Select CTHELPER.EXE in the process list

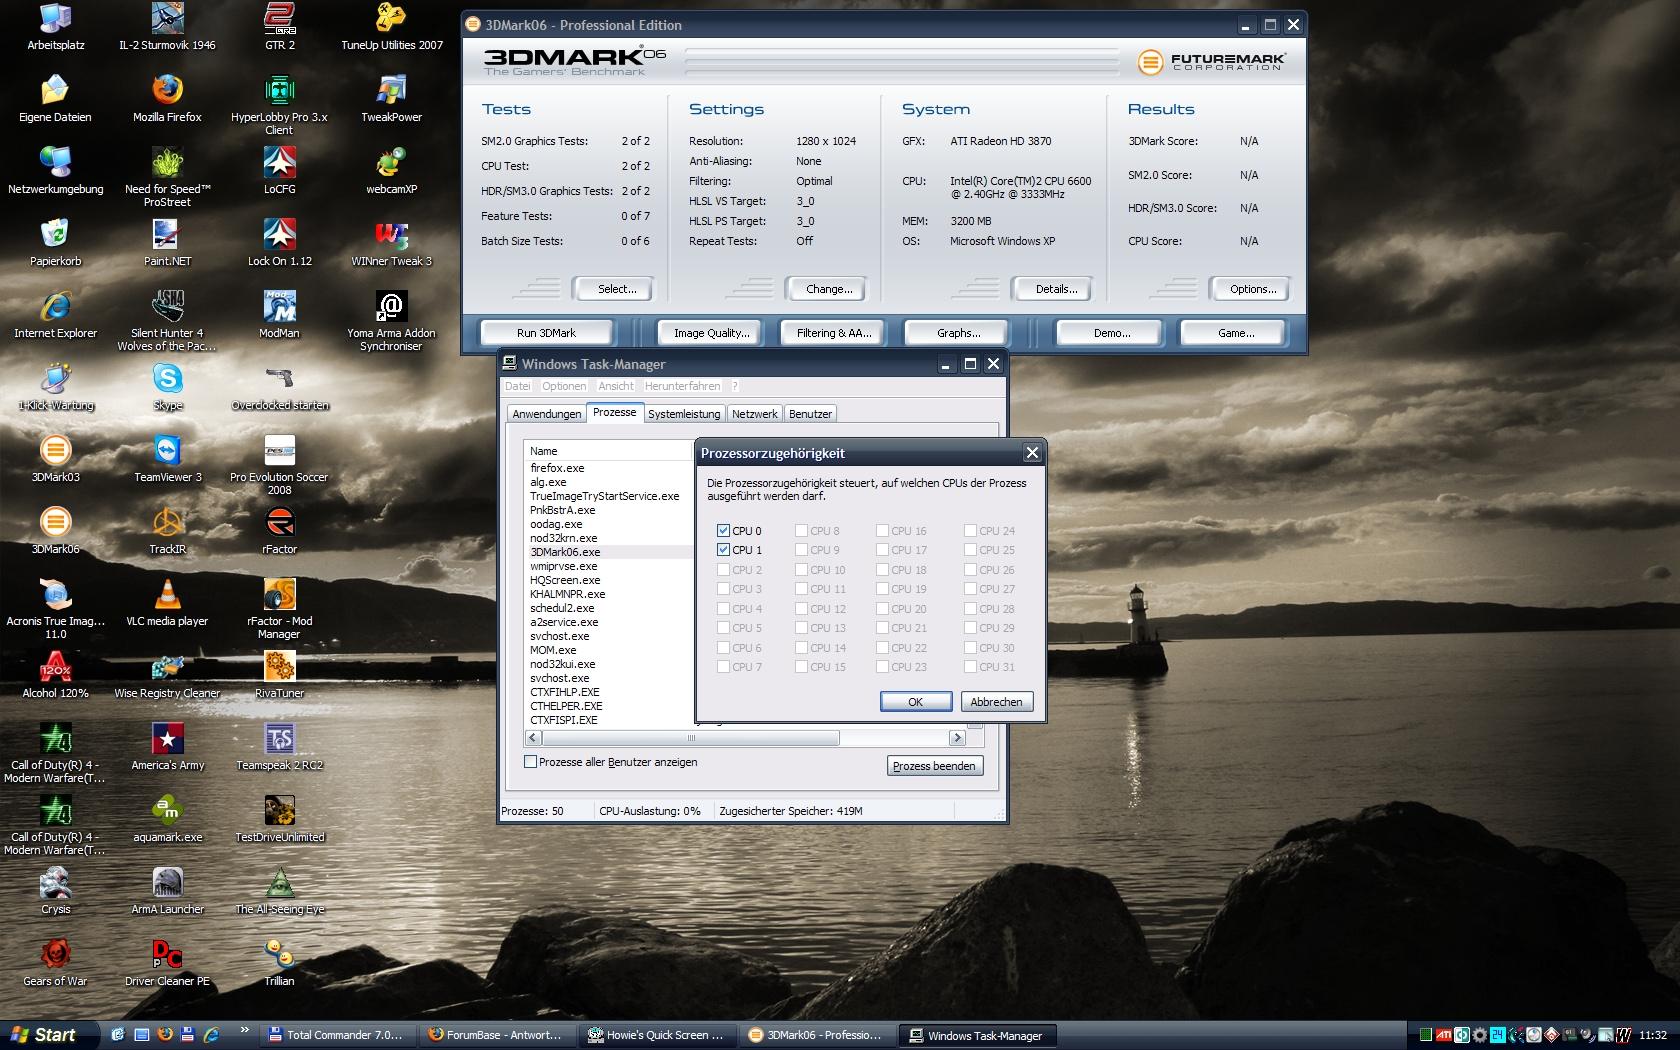[x=566, y=706]
